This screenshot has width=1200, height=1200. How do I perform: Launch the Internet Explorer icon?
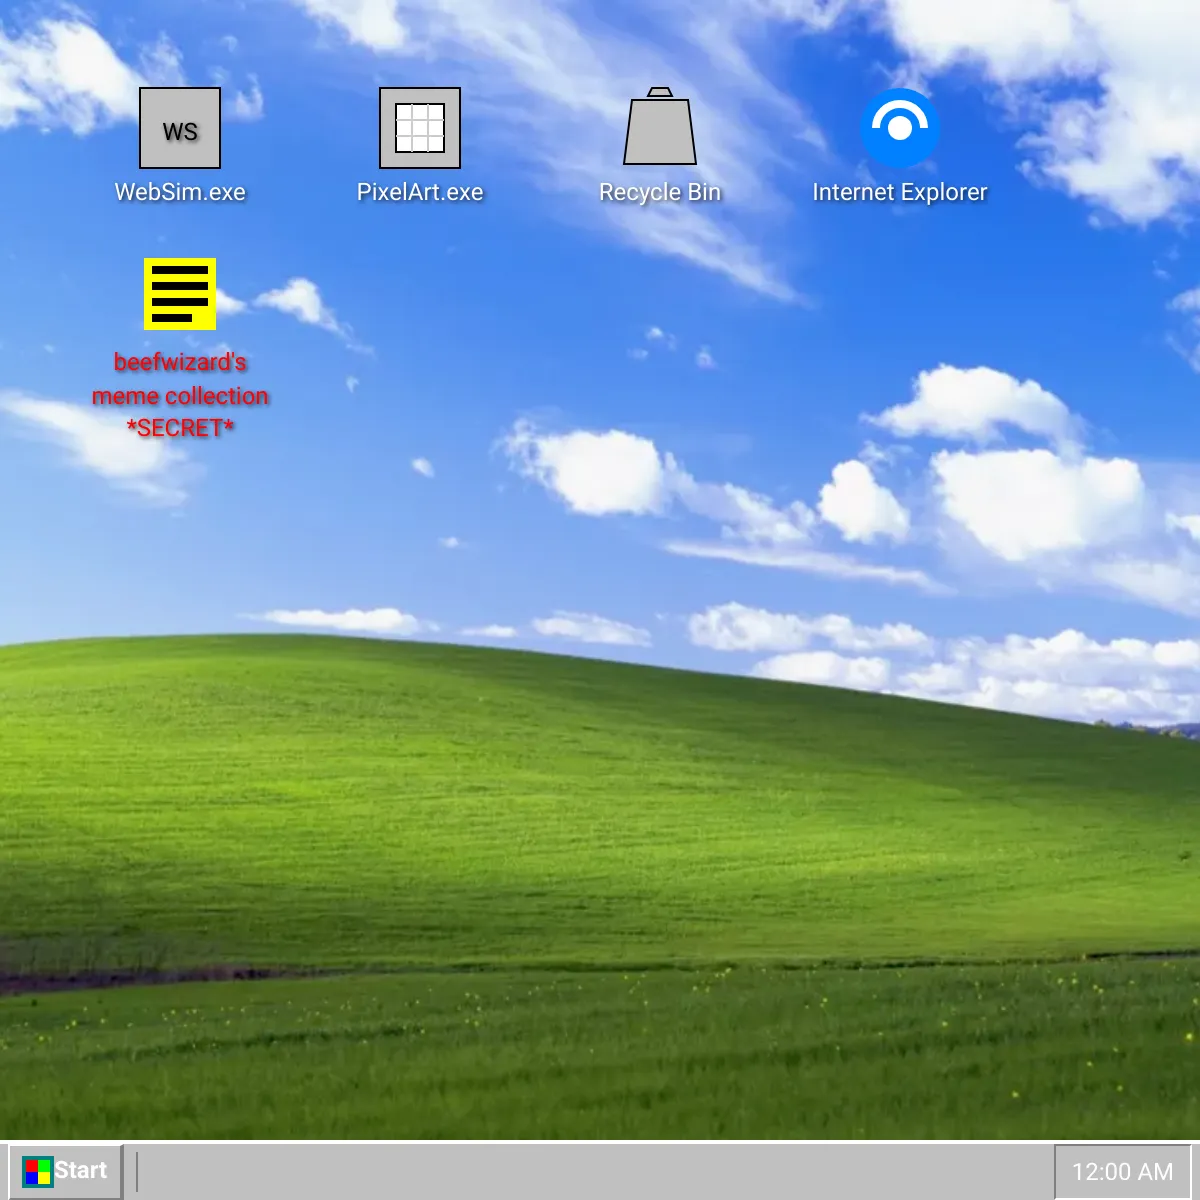900,128
